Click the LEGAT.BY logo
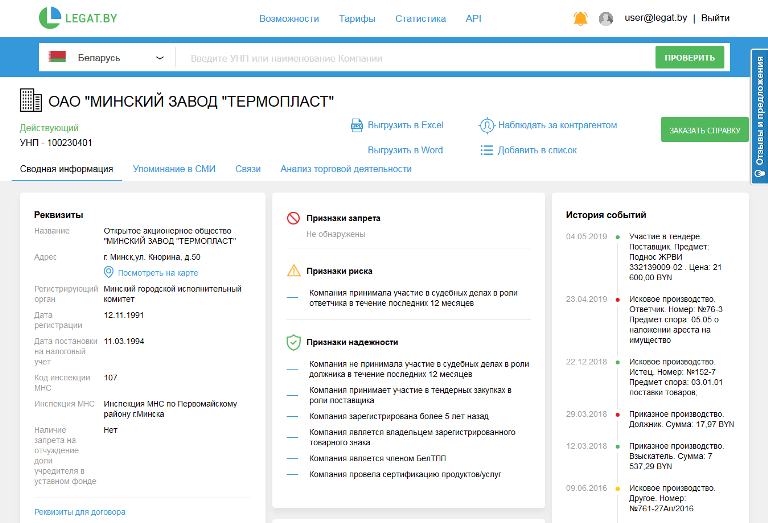 pos(78,18)
